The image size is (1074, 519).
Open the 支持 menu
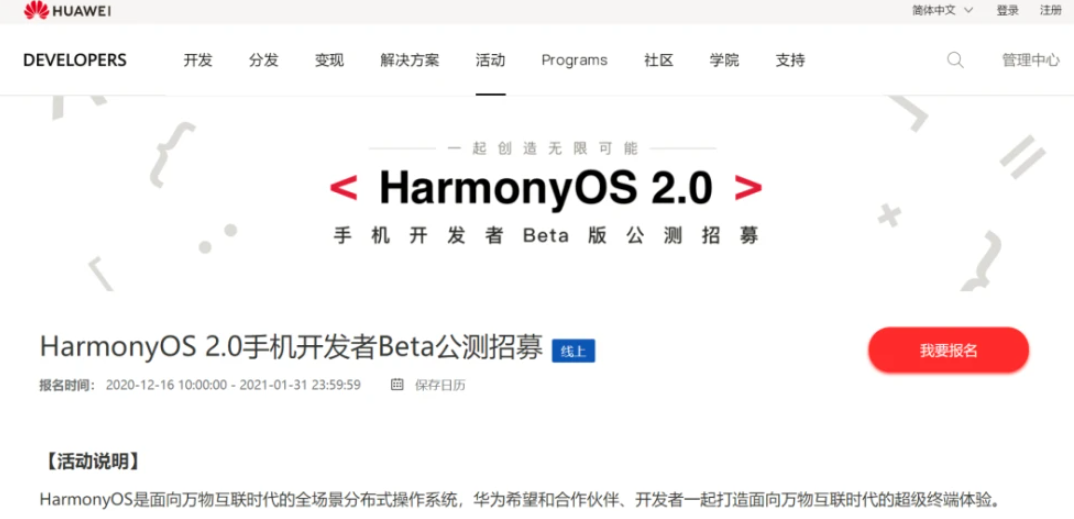(x=790, y=60)
